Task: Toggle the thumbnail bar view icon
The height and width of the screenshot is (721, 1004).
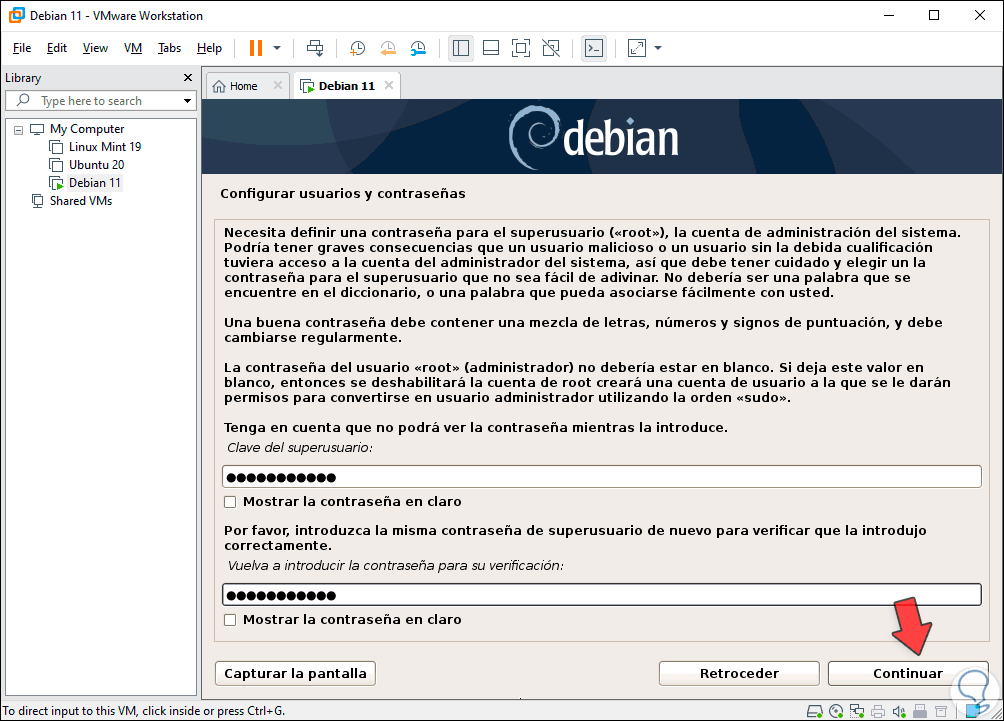Action: coord(491,48)
